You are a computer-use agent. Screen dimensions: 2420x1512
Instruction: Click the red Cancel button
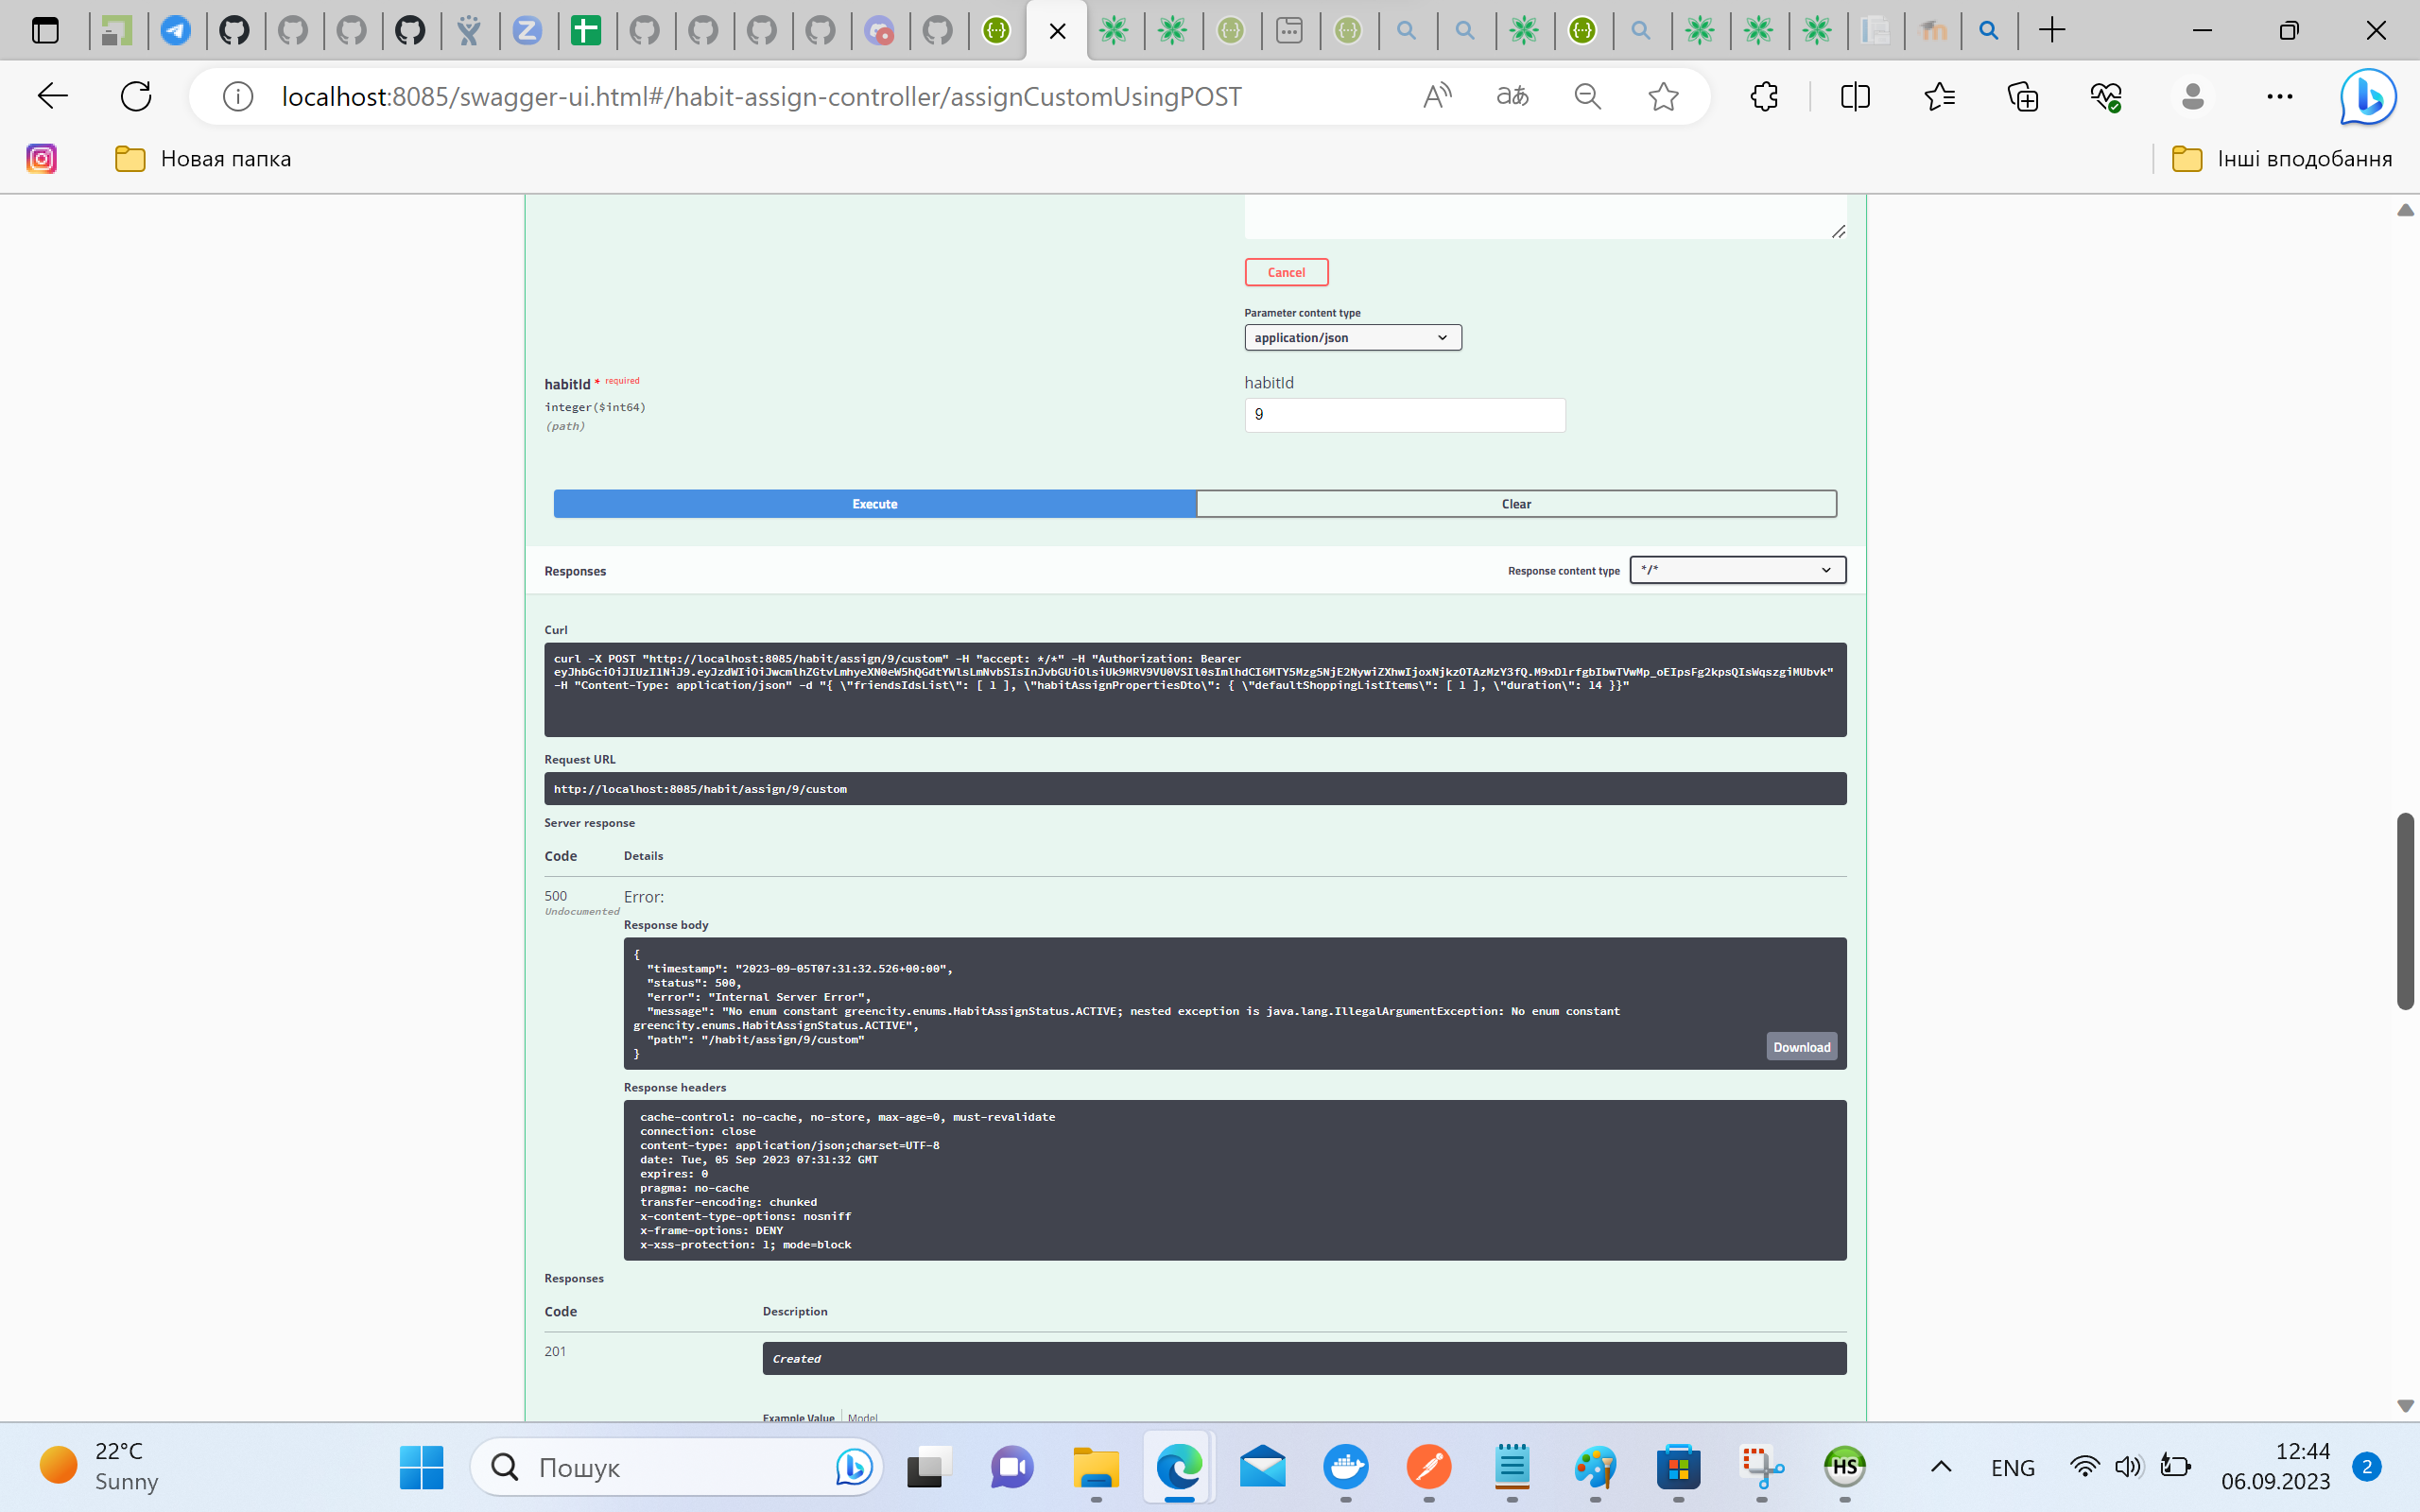point(1286,272)
